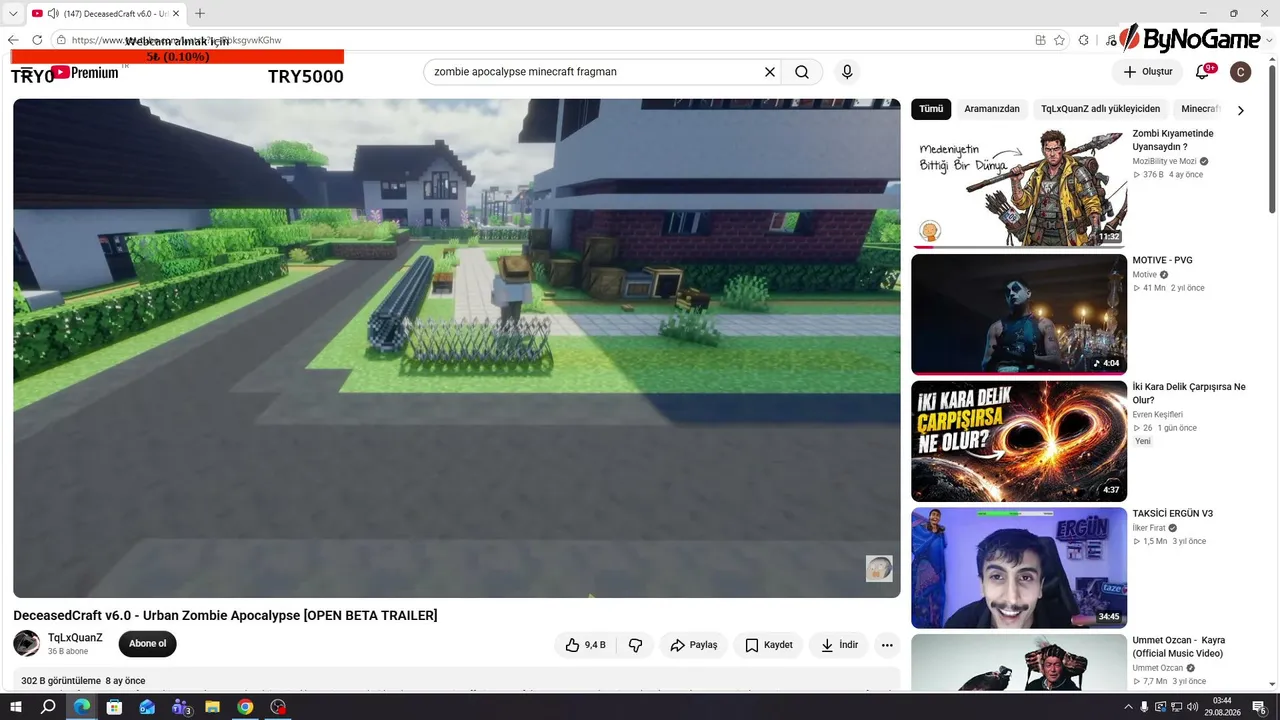Viewport: 1280px width, 720px height.
Task: Save video with the Kaydet button
Action: tap(768, 645)
